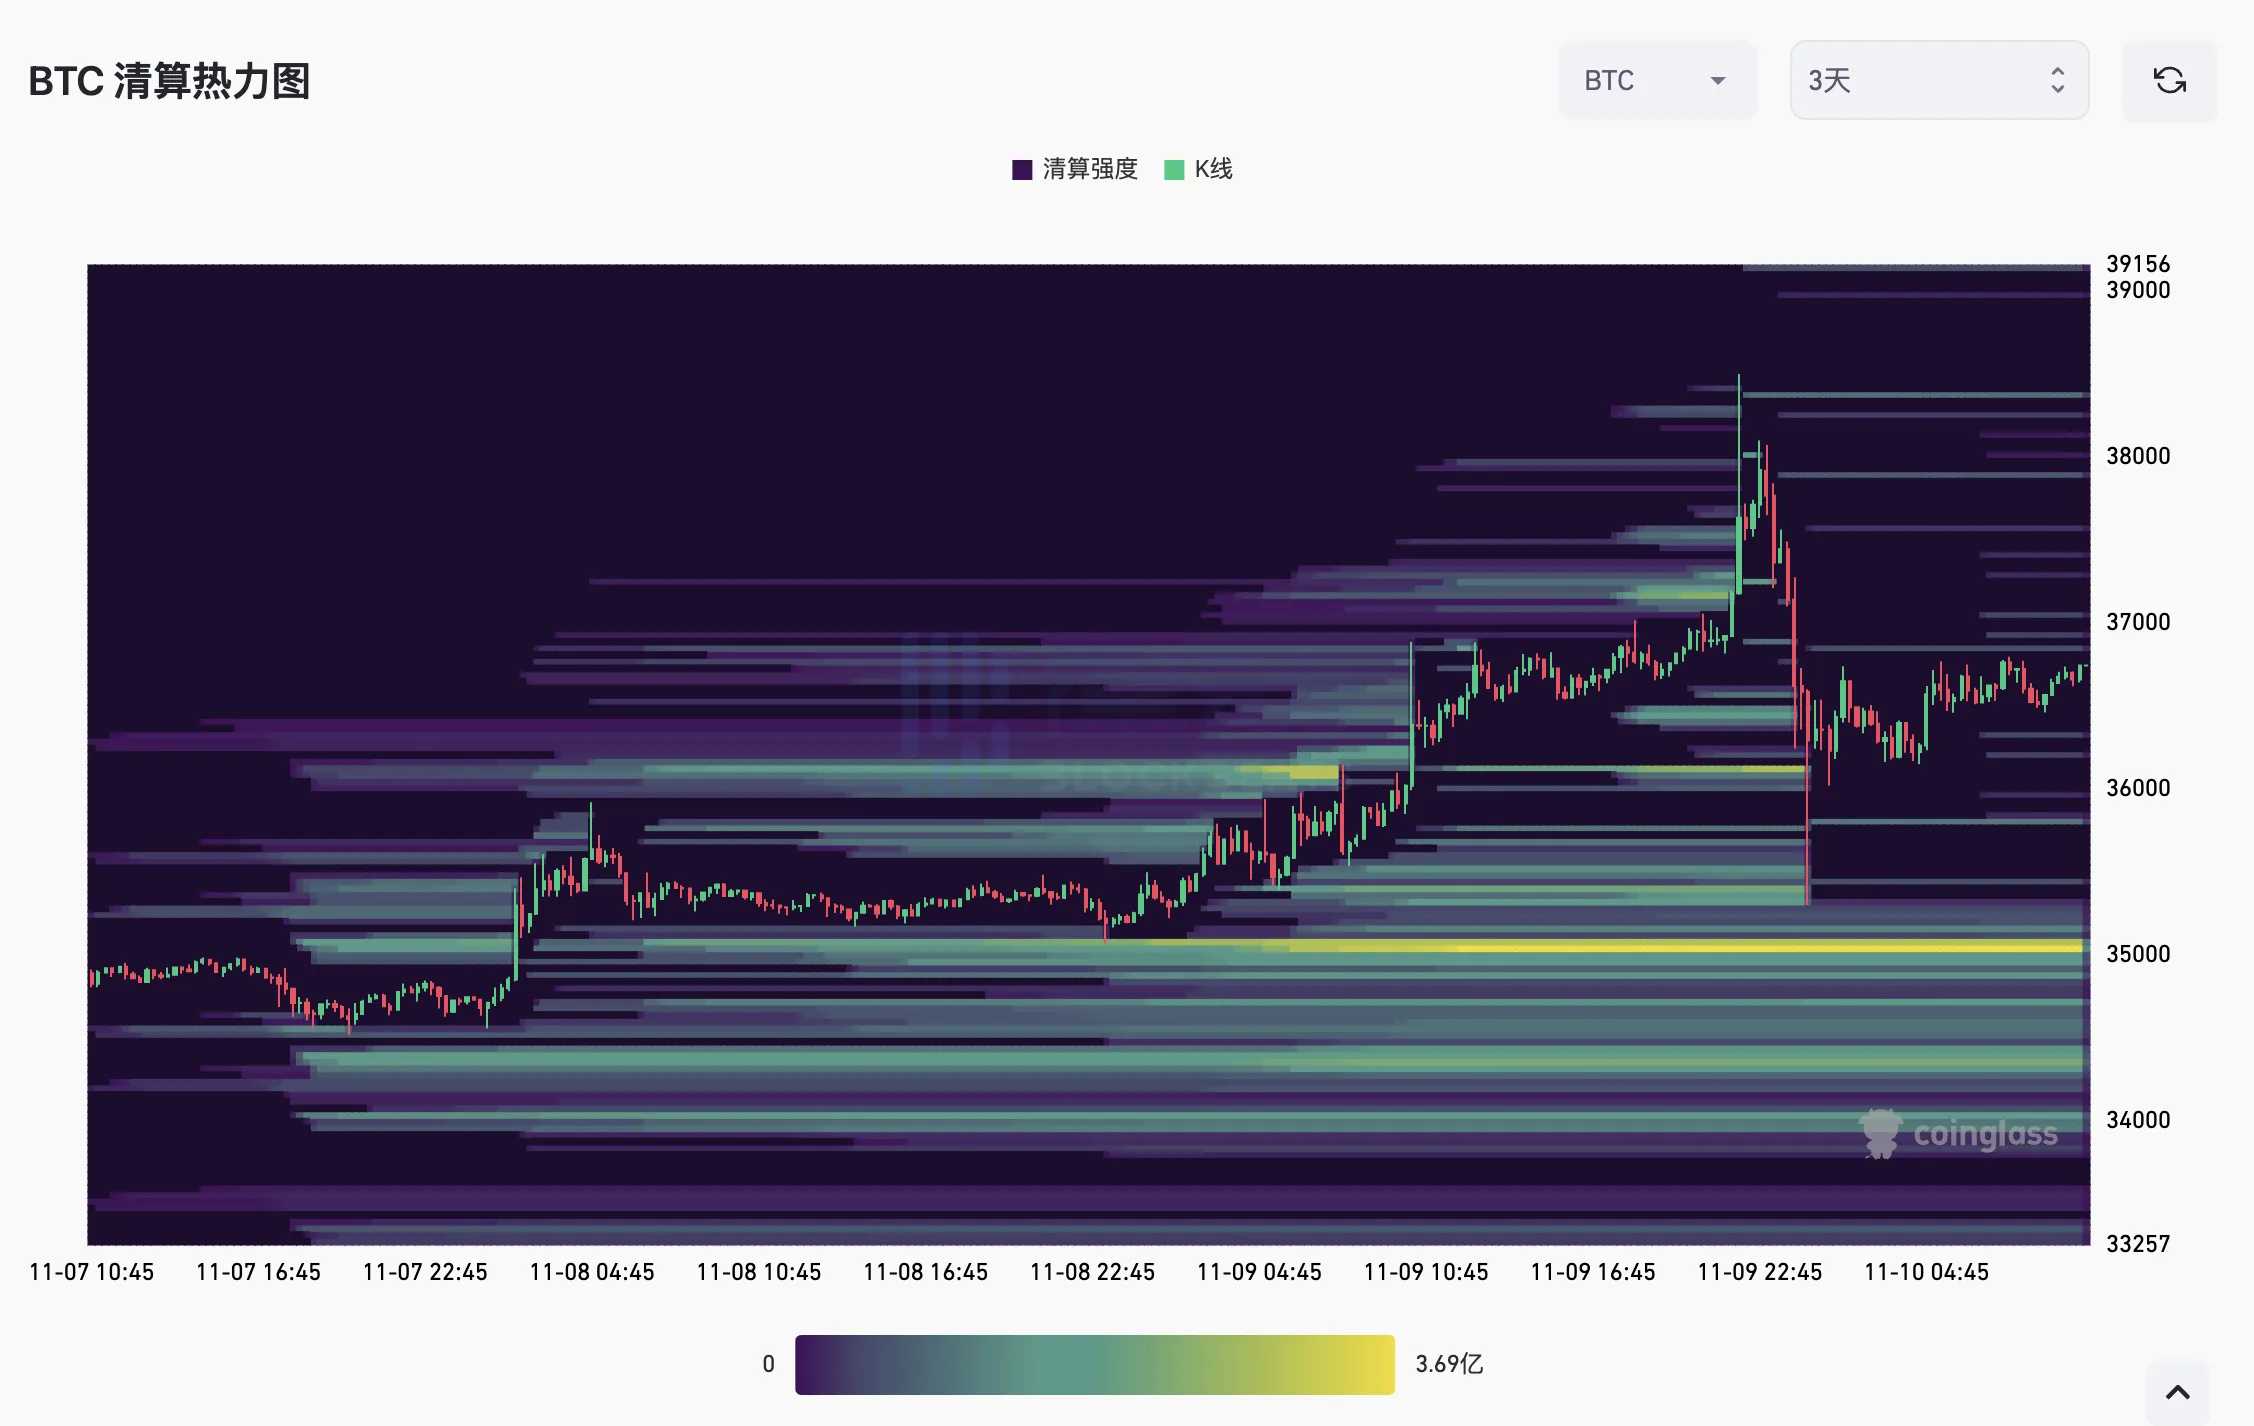This screenshot has width=2254, height=1426.
Task: Click the green K线 legend square
Action: click(1174, 169)
